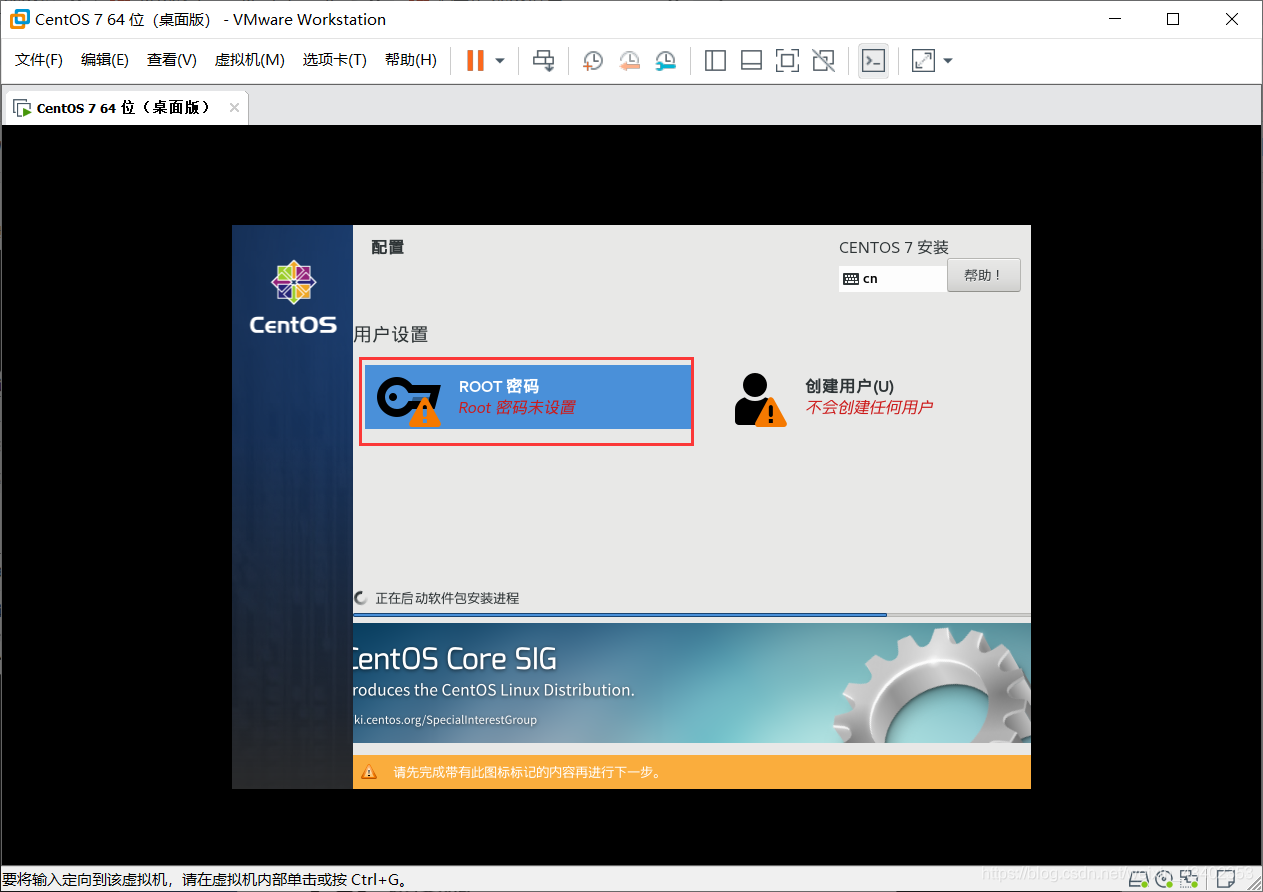Image resolution: width=1263 pixels, height=892 pixels.
Task: Open the 查看(V) menu
Action: 172,60
